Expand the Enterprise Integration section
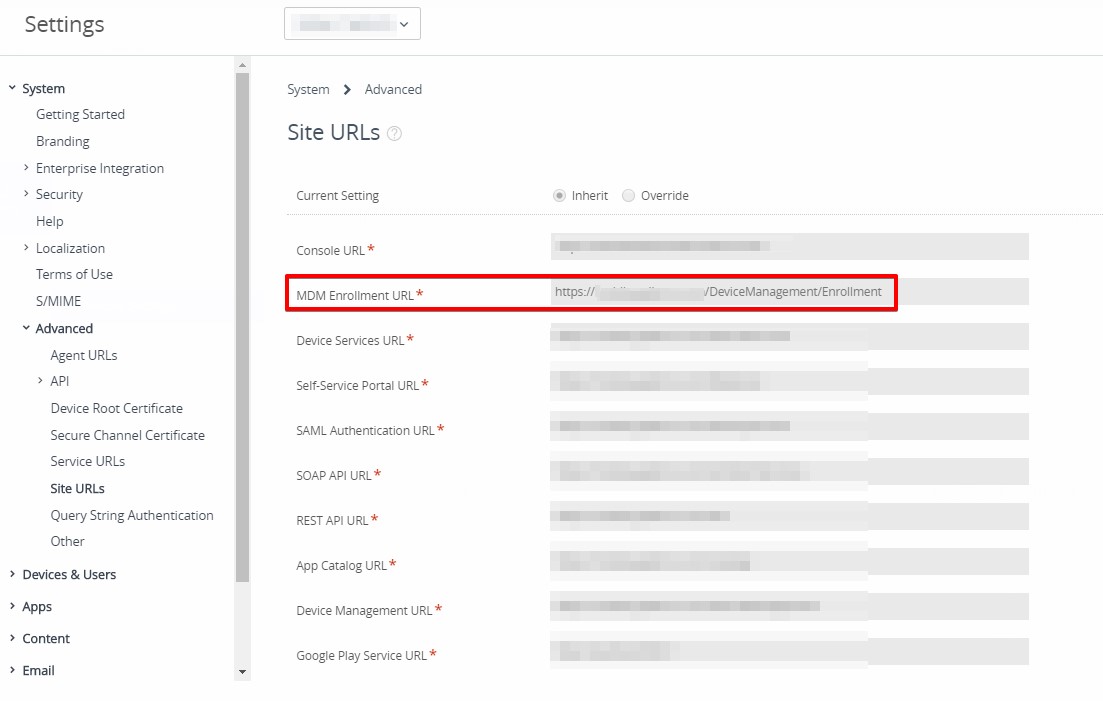The width and height of the screenshot is (1103, 701). pos(26,168)
